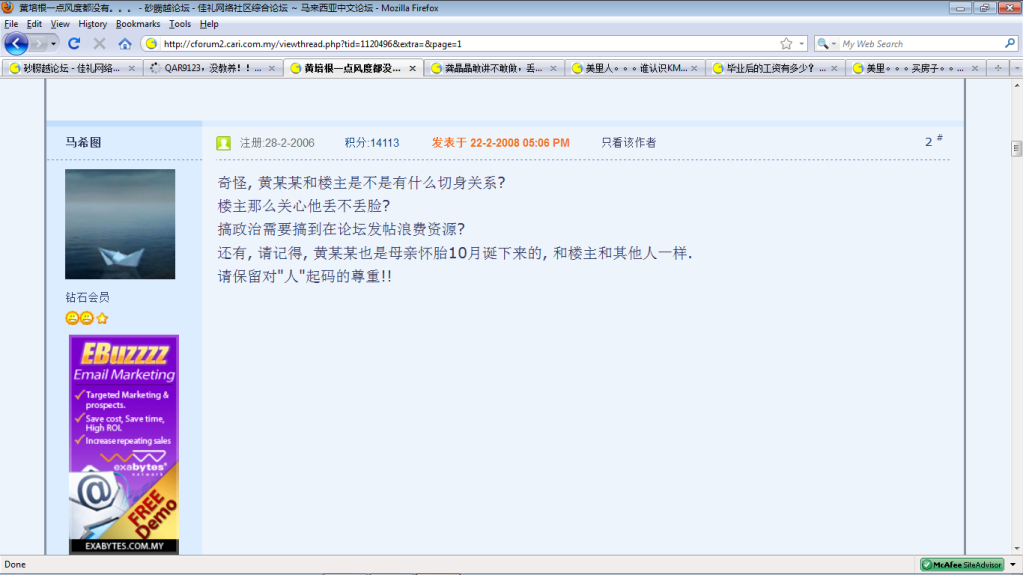The width and height of the screenshot is (1023, 575).
Task: Click the Back navigation arrow
Action: [17, 44]
